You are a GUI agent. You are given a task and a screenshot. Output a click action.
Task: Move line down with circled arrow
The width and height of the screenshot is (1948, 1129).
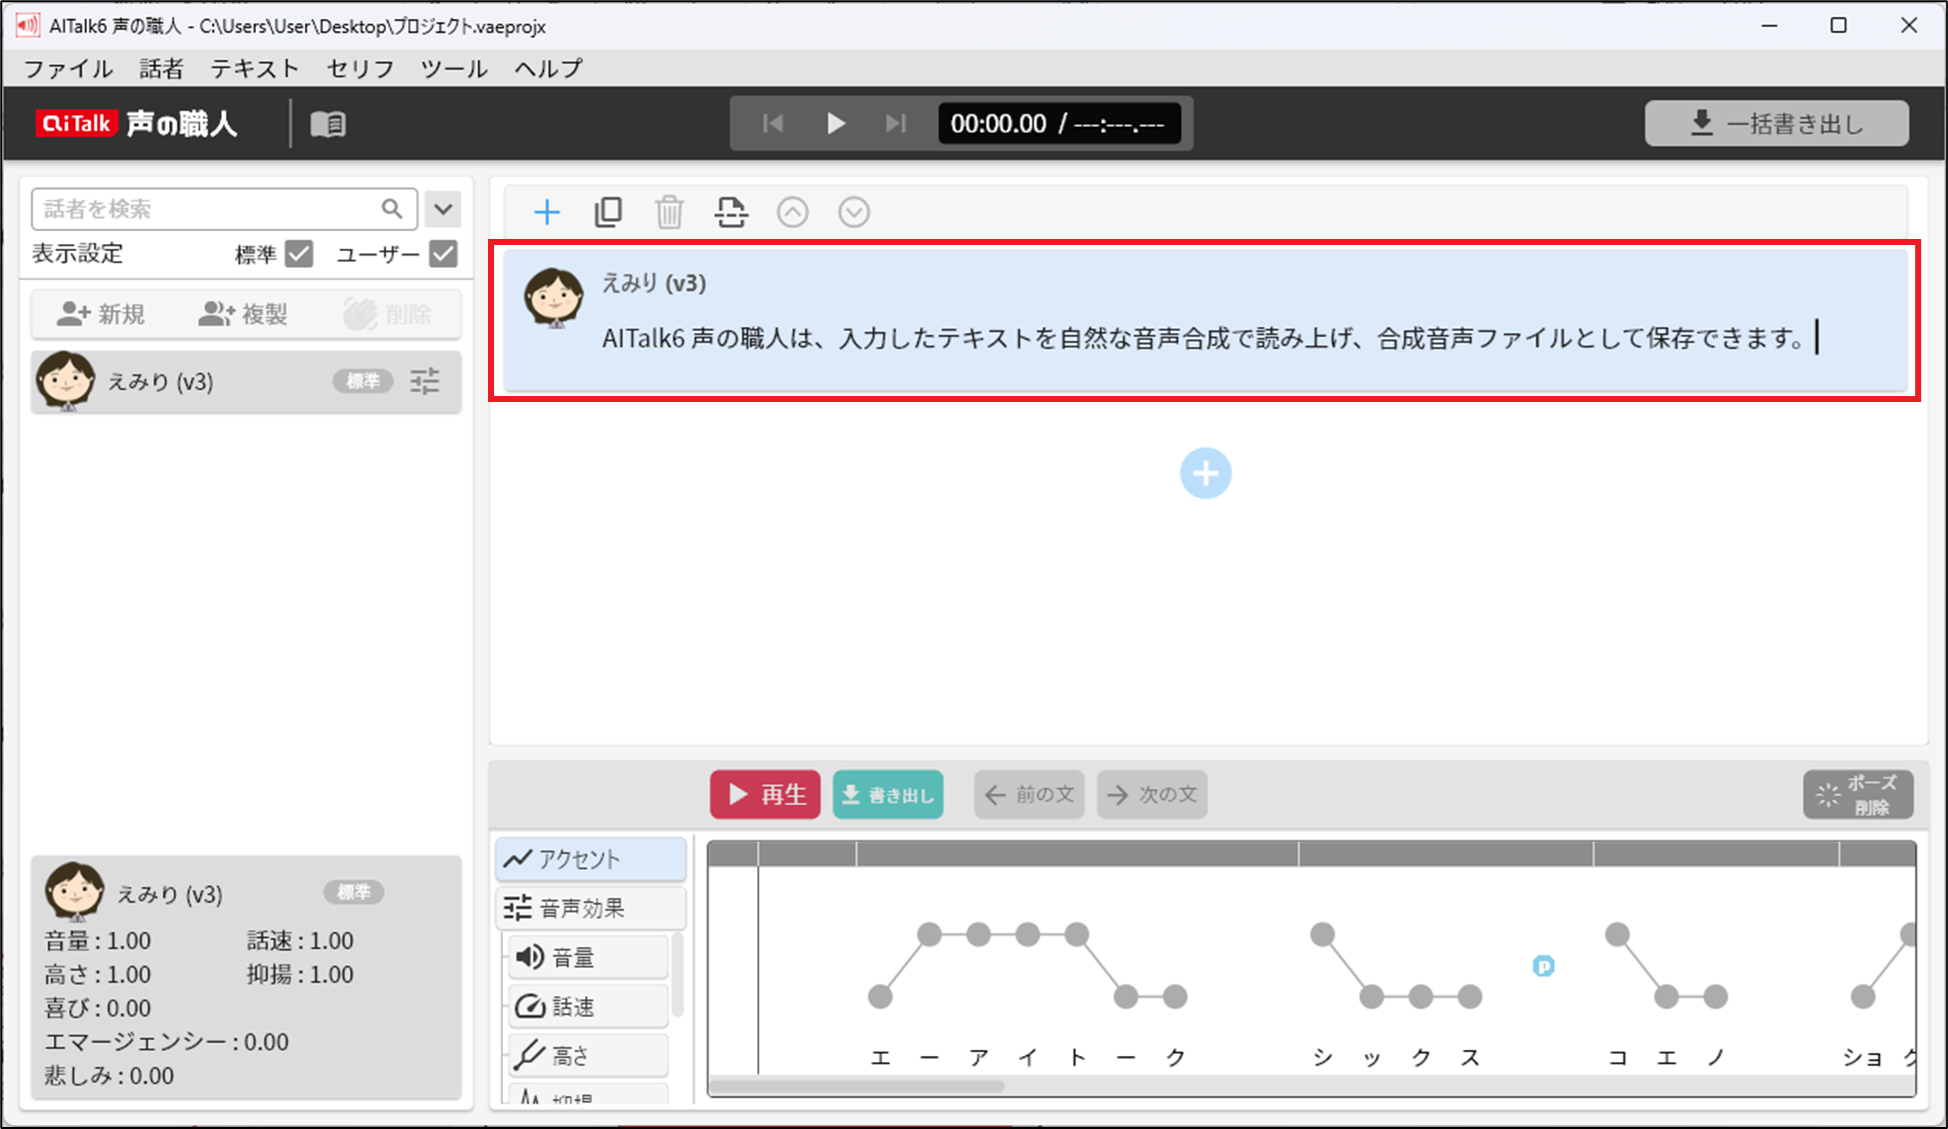pyautogui.click(x=854, y=212)
